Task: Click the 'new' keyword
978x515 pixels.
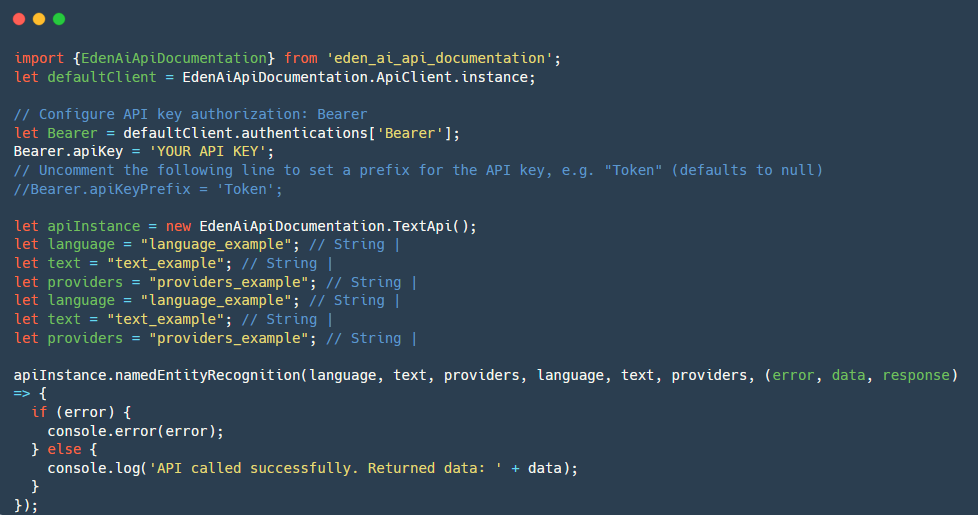Action: tap(178, 226)
